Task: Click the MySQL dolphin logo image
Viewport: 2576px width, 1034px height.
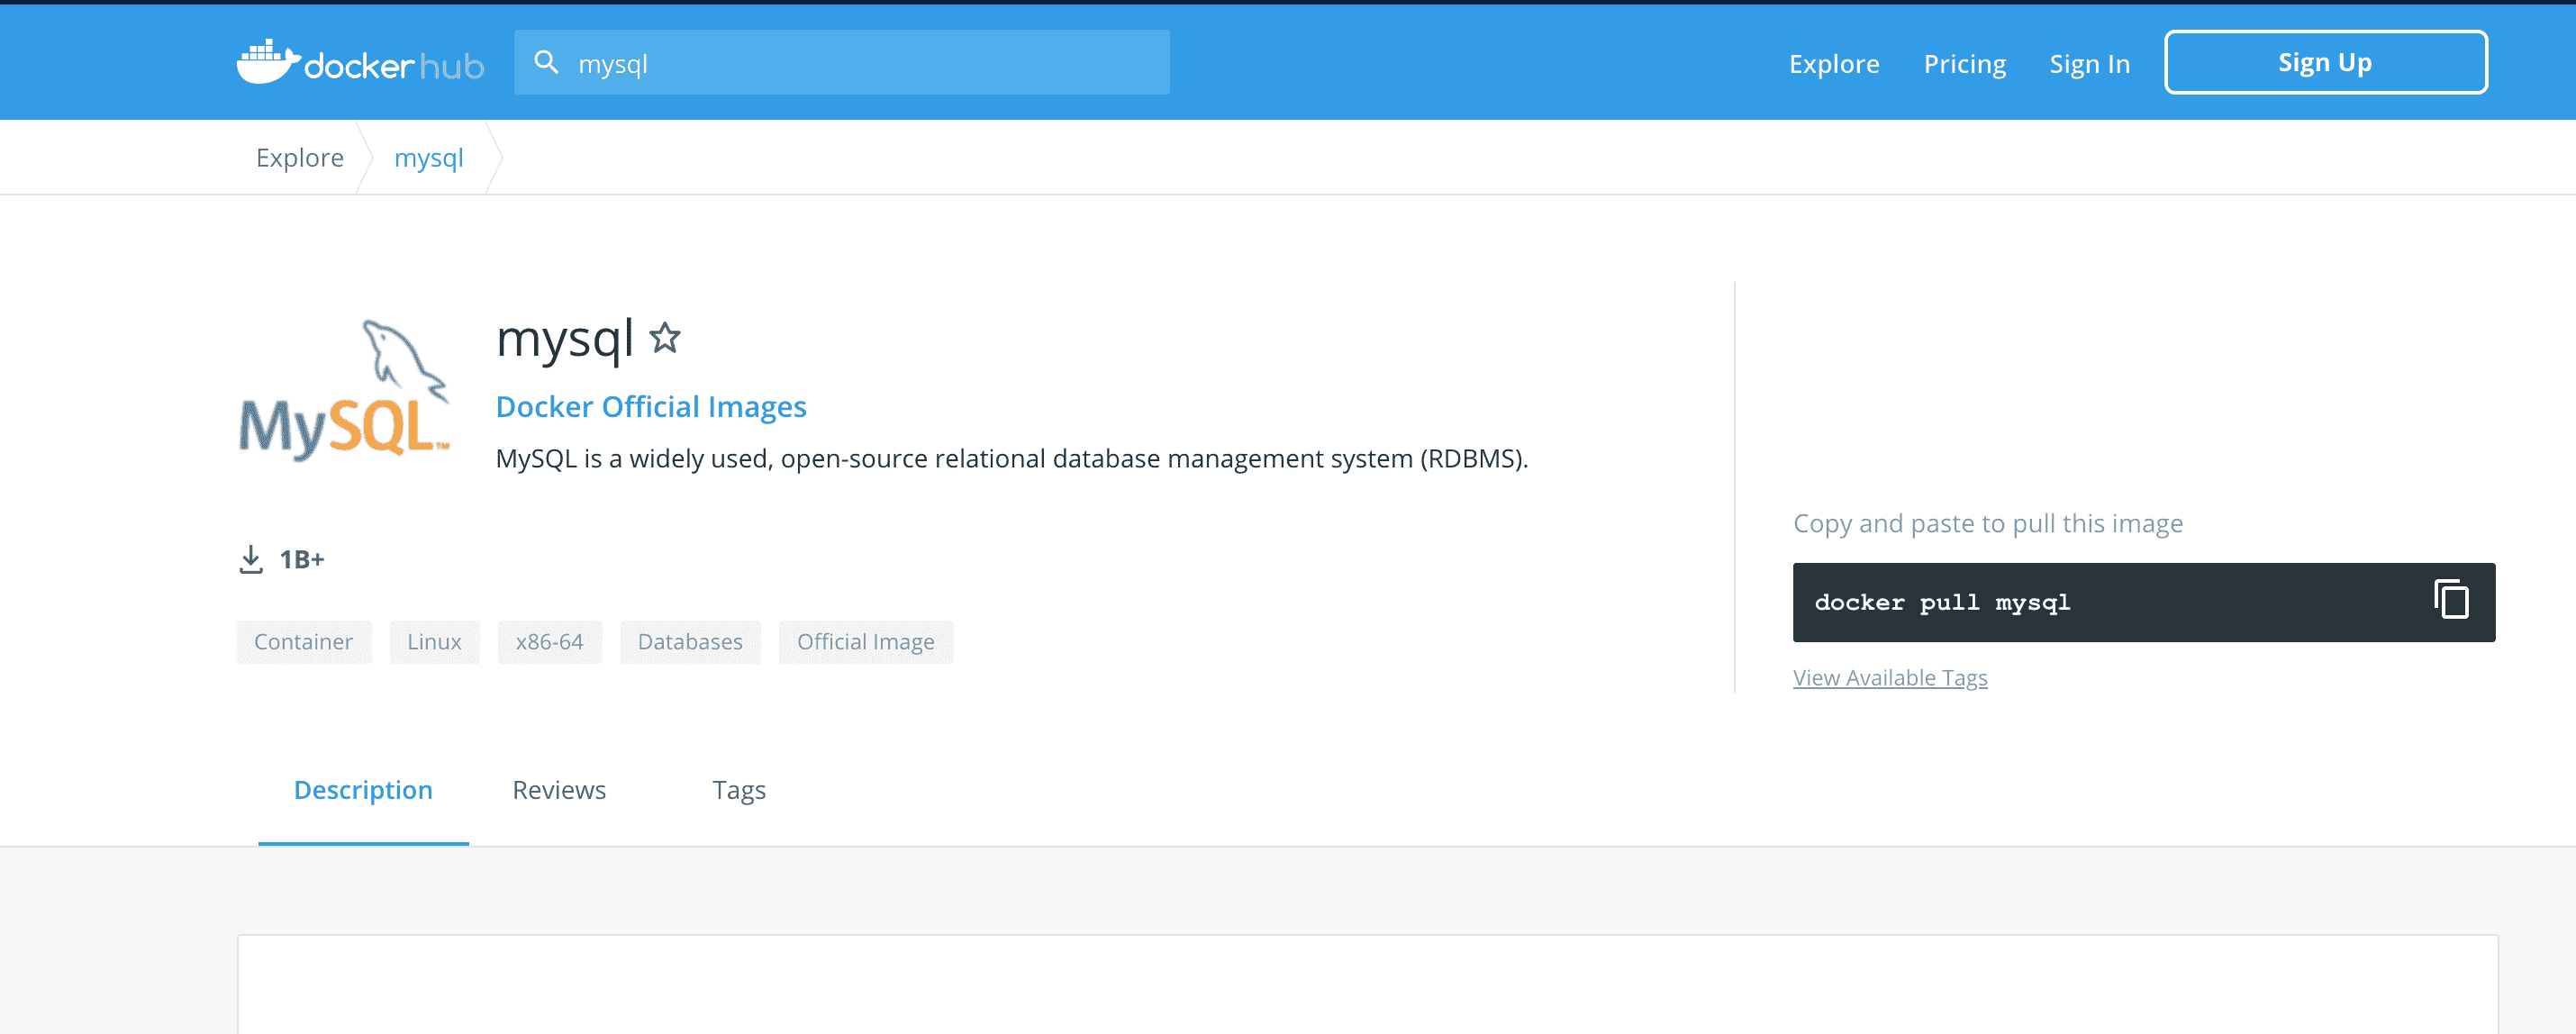Action: (x=345, y=390)
